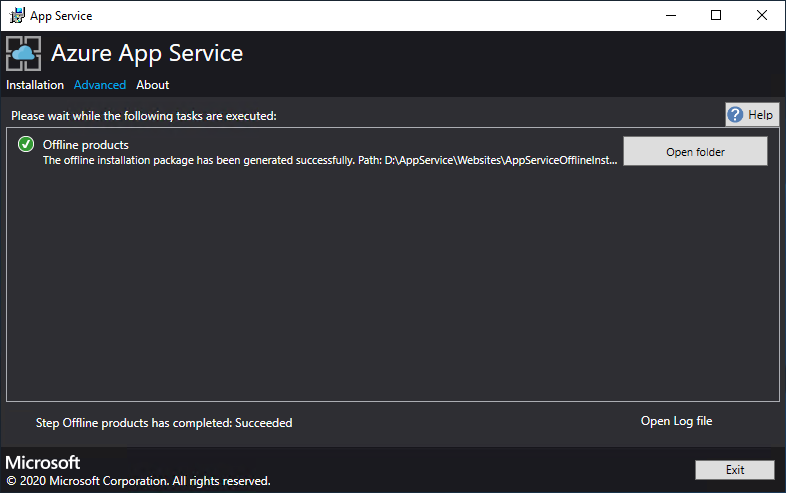Go to the About tab
The height and width of the screenshot is (493, 786).
click(x=153, y=85)
